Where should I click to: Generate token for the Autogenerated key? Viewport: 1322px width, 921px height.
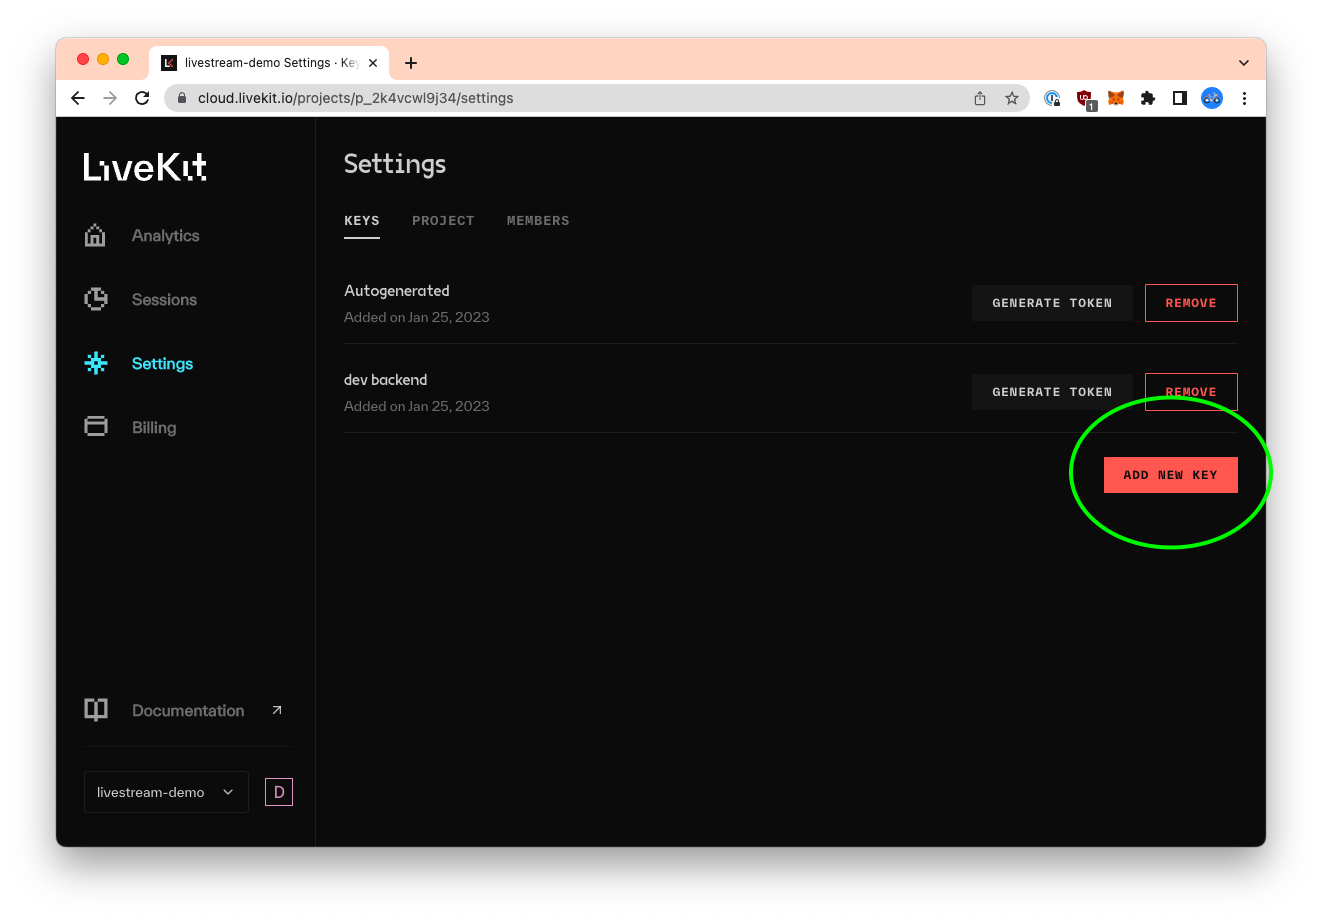pyautogui.click(x=1051, y=303)
